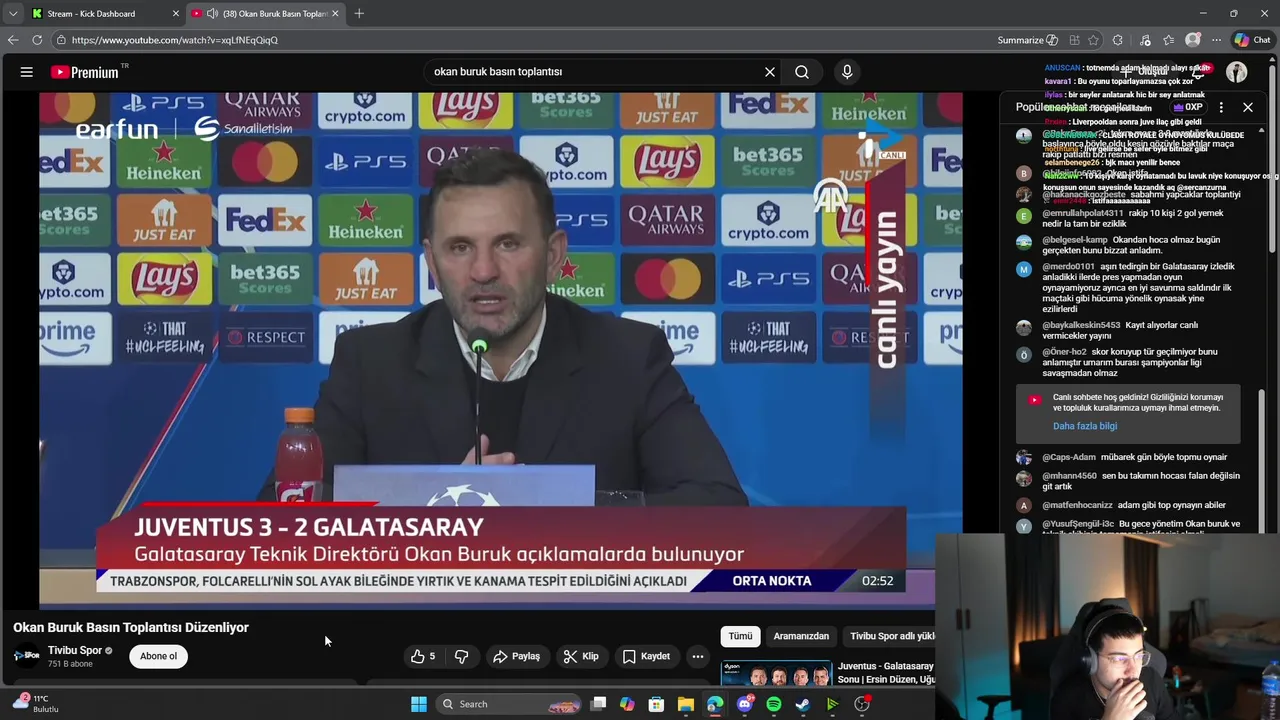Open the YouTube account avatar menu
This screenshot has height=720, width=1280.
click(x=1237, y=72)
